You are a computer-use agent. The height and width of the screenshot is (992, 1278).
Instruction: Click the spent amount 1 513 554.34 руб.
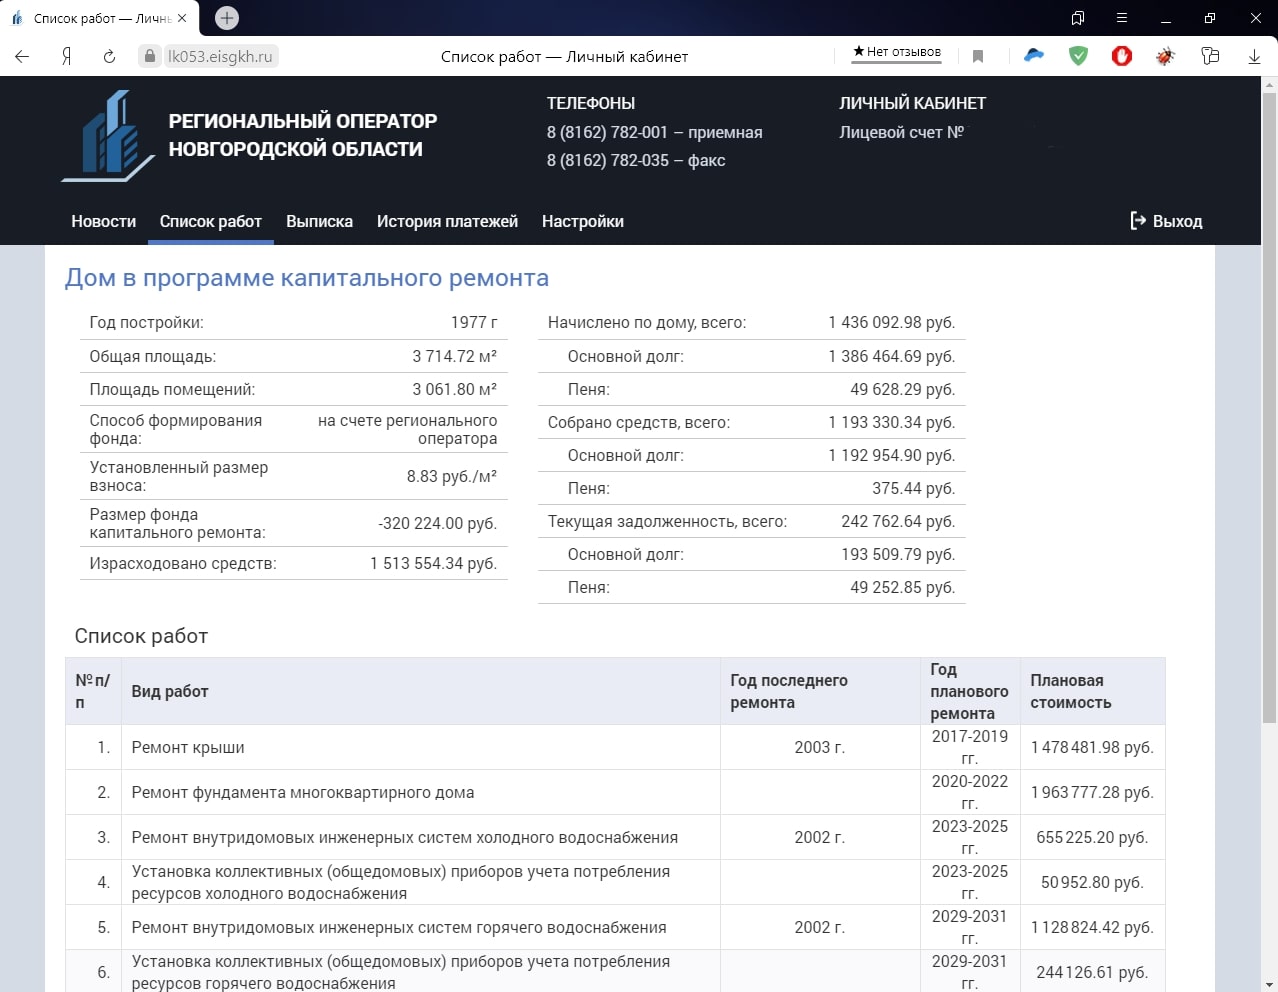[434, 563]
